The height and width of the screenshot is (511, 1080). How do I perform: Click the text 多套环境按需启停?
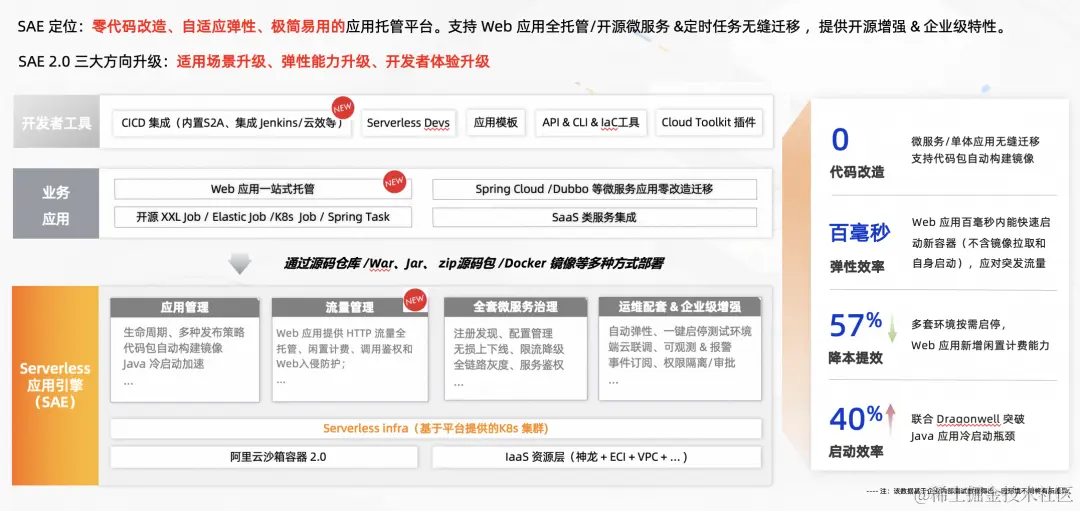coord(959,324)
